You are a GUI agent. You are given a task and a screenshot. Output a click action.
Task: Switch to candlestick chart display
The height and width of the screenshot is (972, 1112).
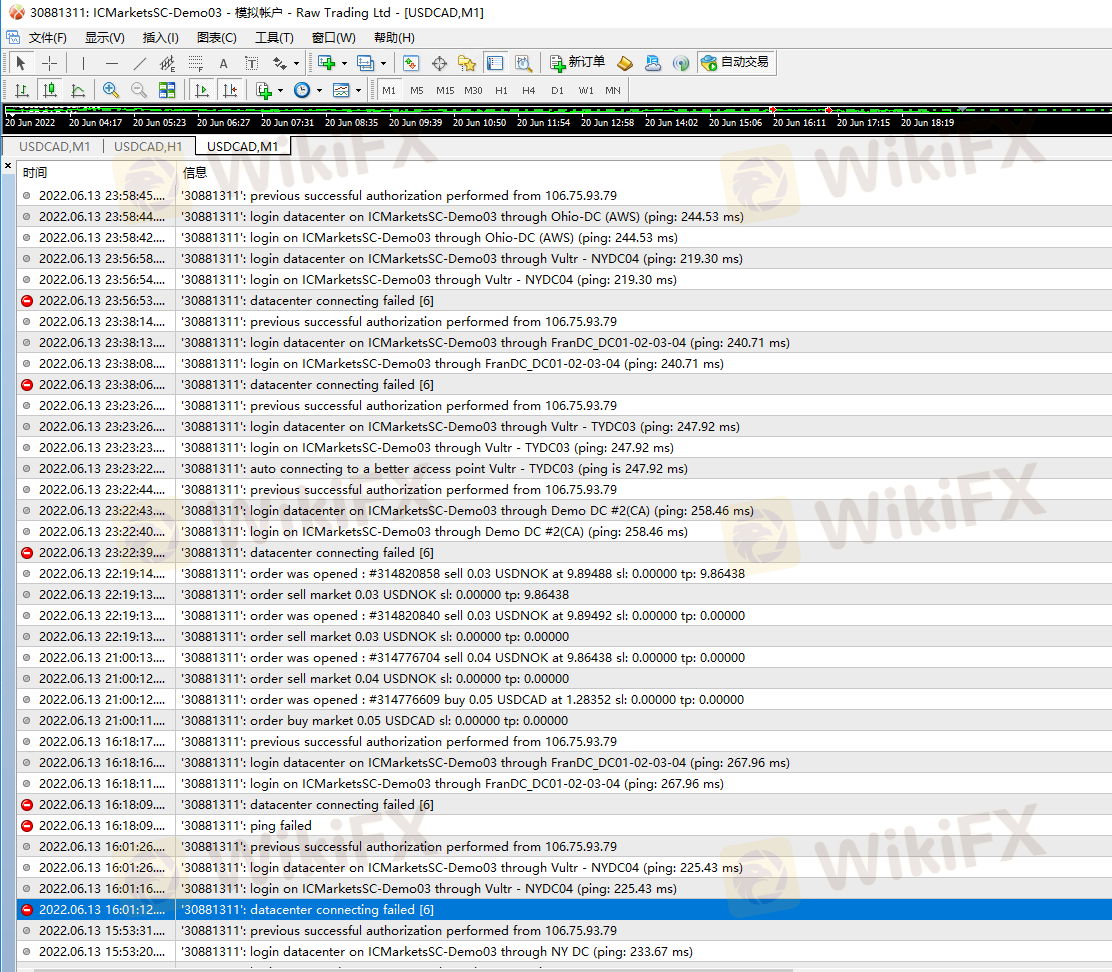pyautogui.click(x=50, y=90)
